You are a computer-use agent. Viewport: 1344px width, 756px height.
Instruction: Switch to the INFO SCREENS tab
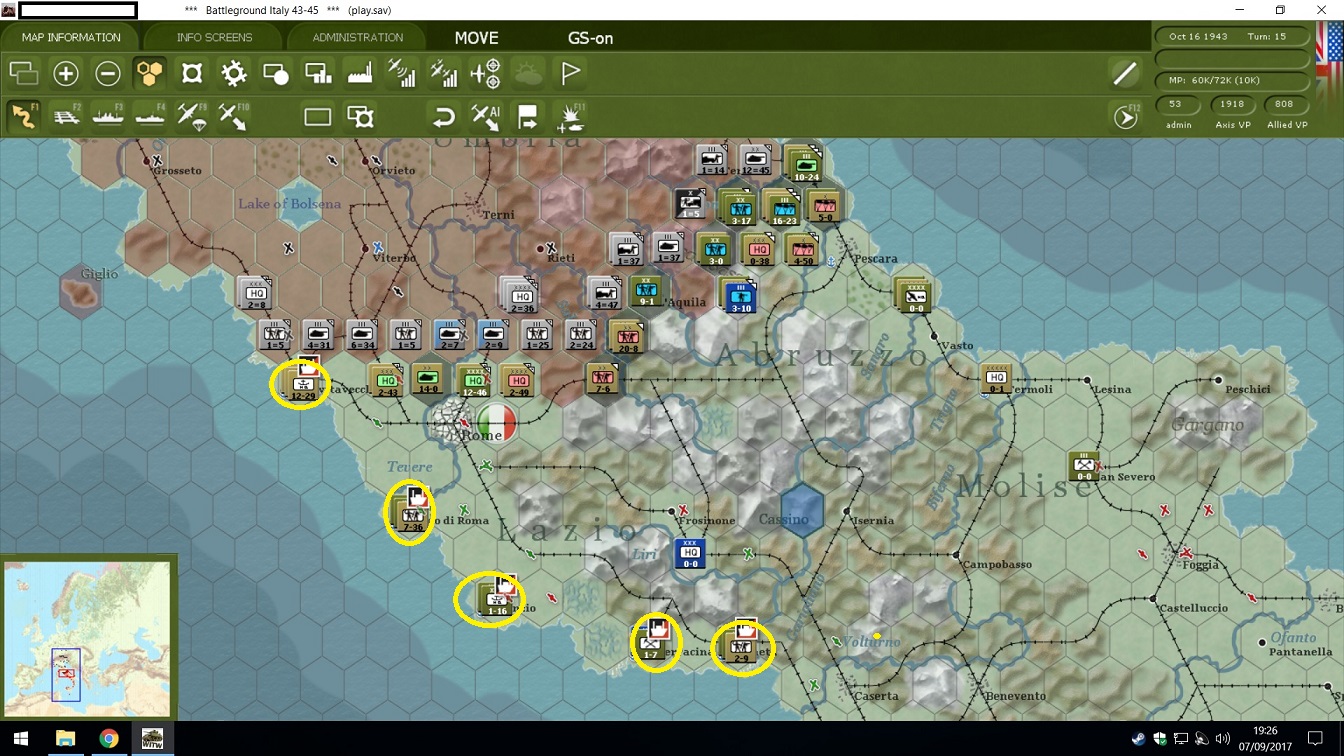click(214, 37)
